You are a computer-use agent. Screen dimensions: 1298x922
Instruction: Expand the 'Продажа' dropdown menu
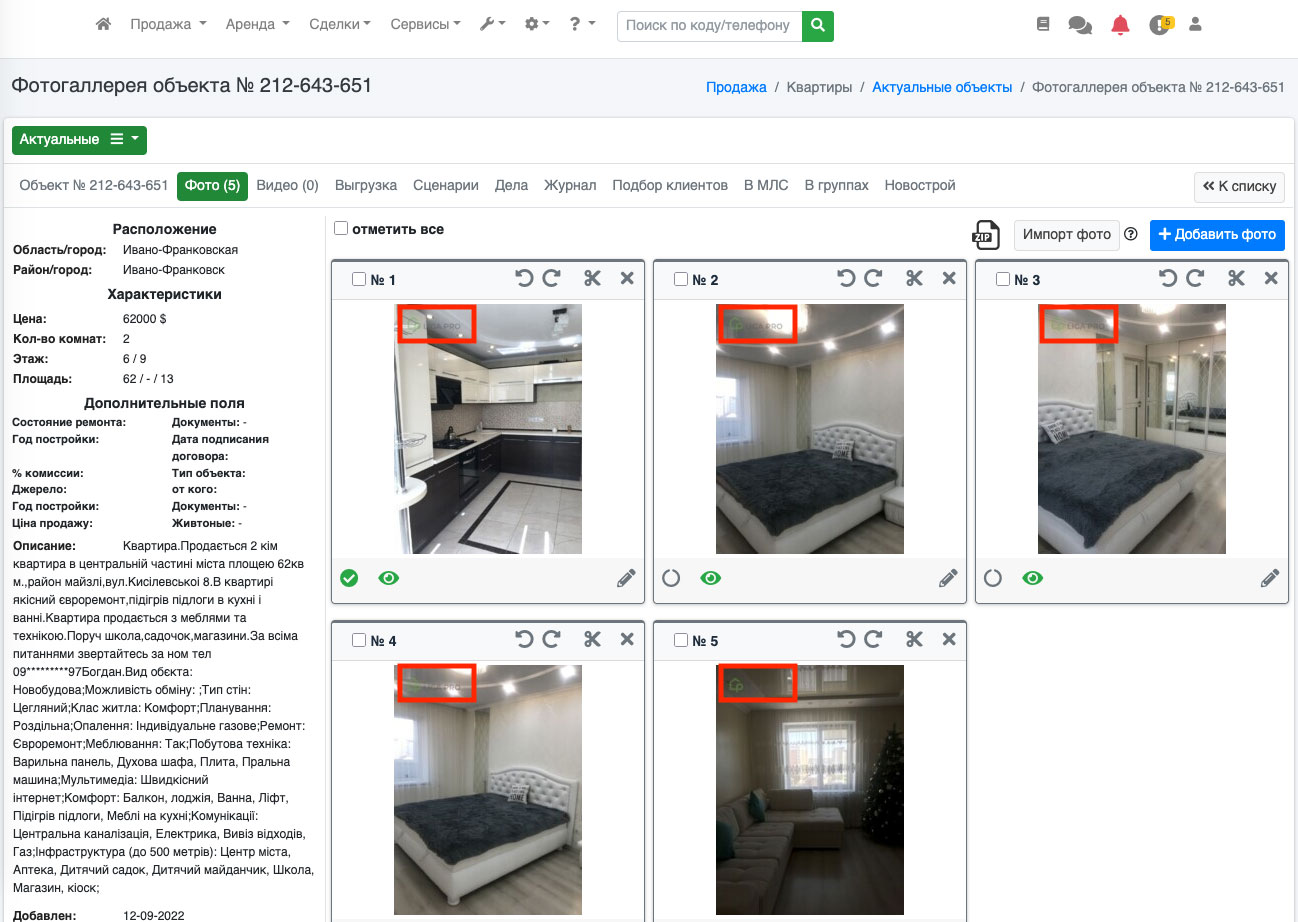tap(168, 25)
